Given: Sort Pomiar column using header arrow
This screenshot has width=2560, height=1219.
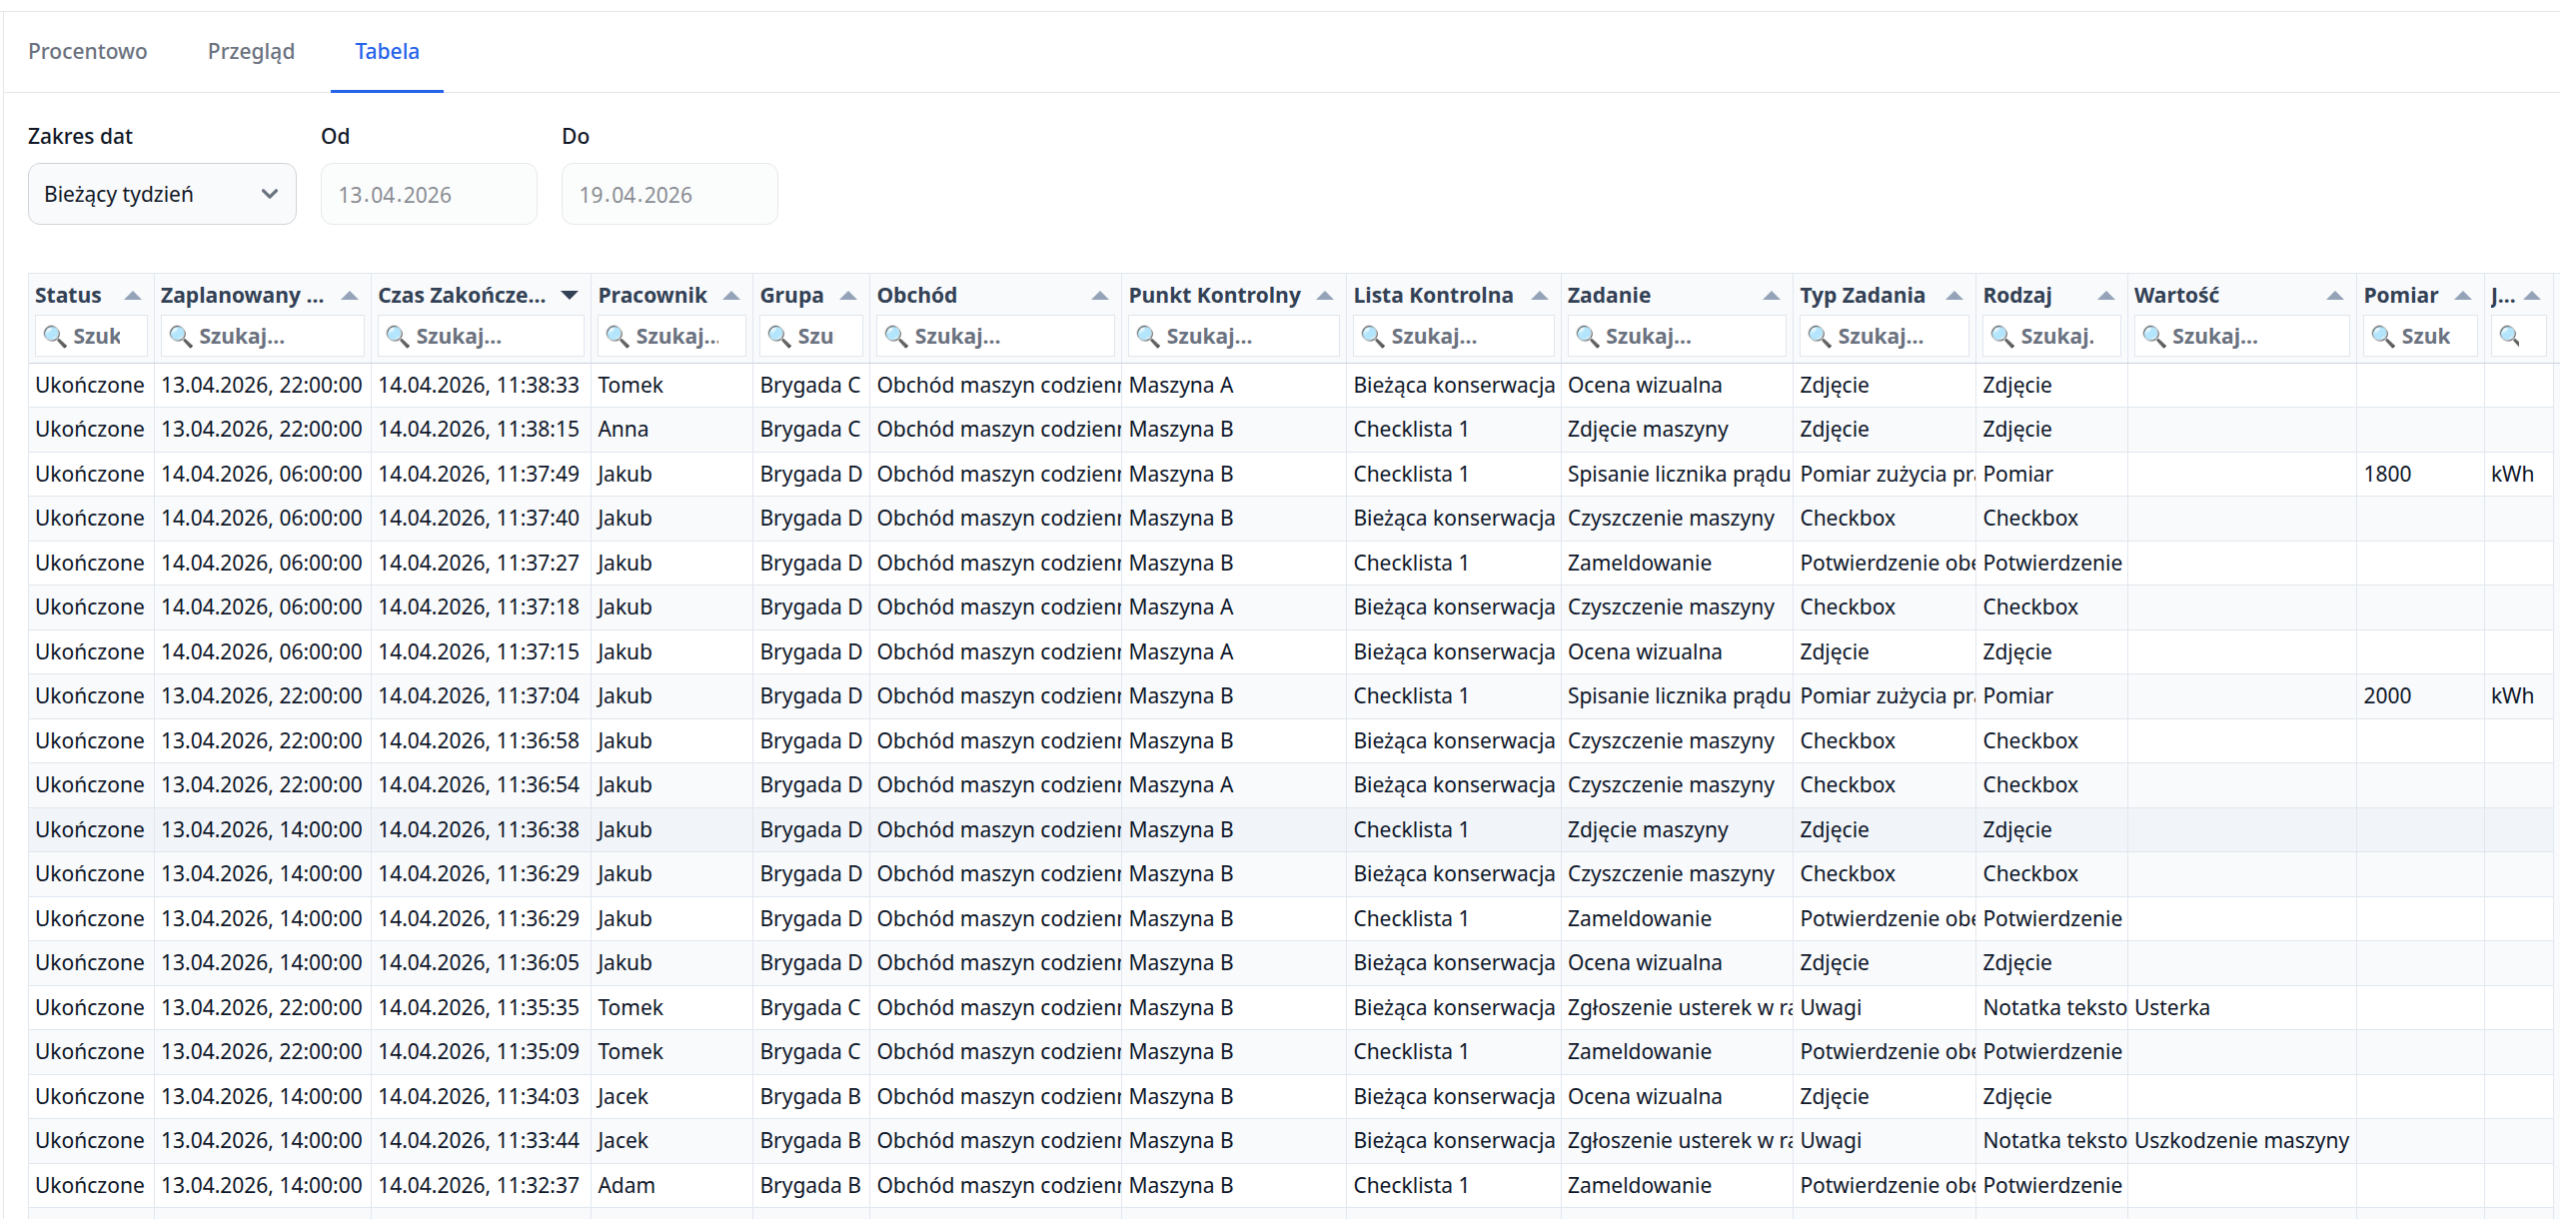Looking at the screenshot, I should point(2463,296).
